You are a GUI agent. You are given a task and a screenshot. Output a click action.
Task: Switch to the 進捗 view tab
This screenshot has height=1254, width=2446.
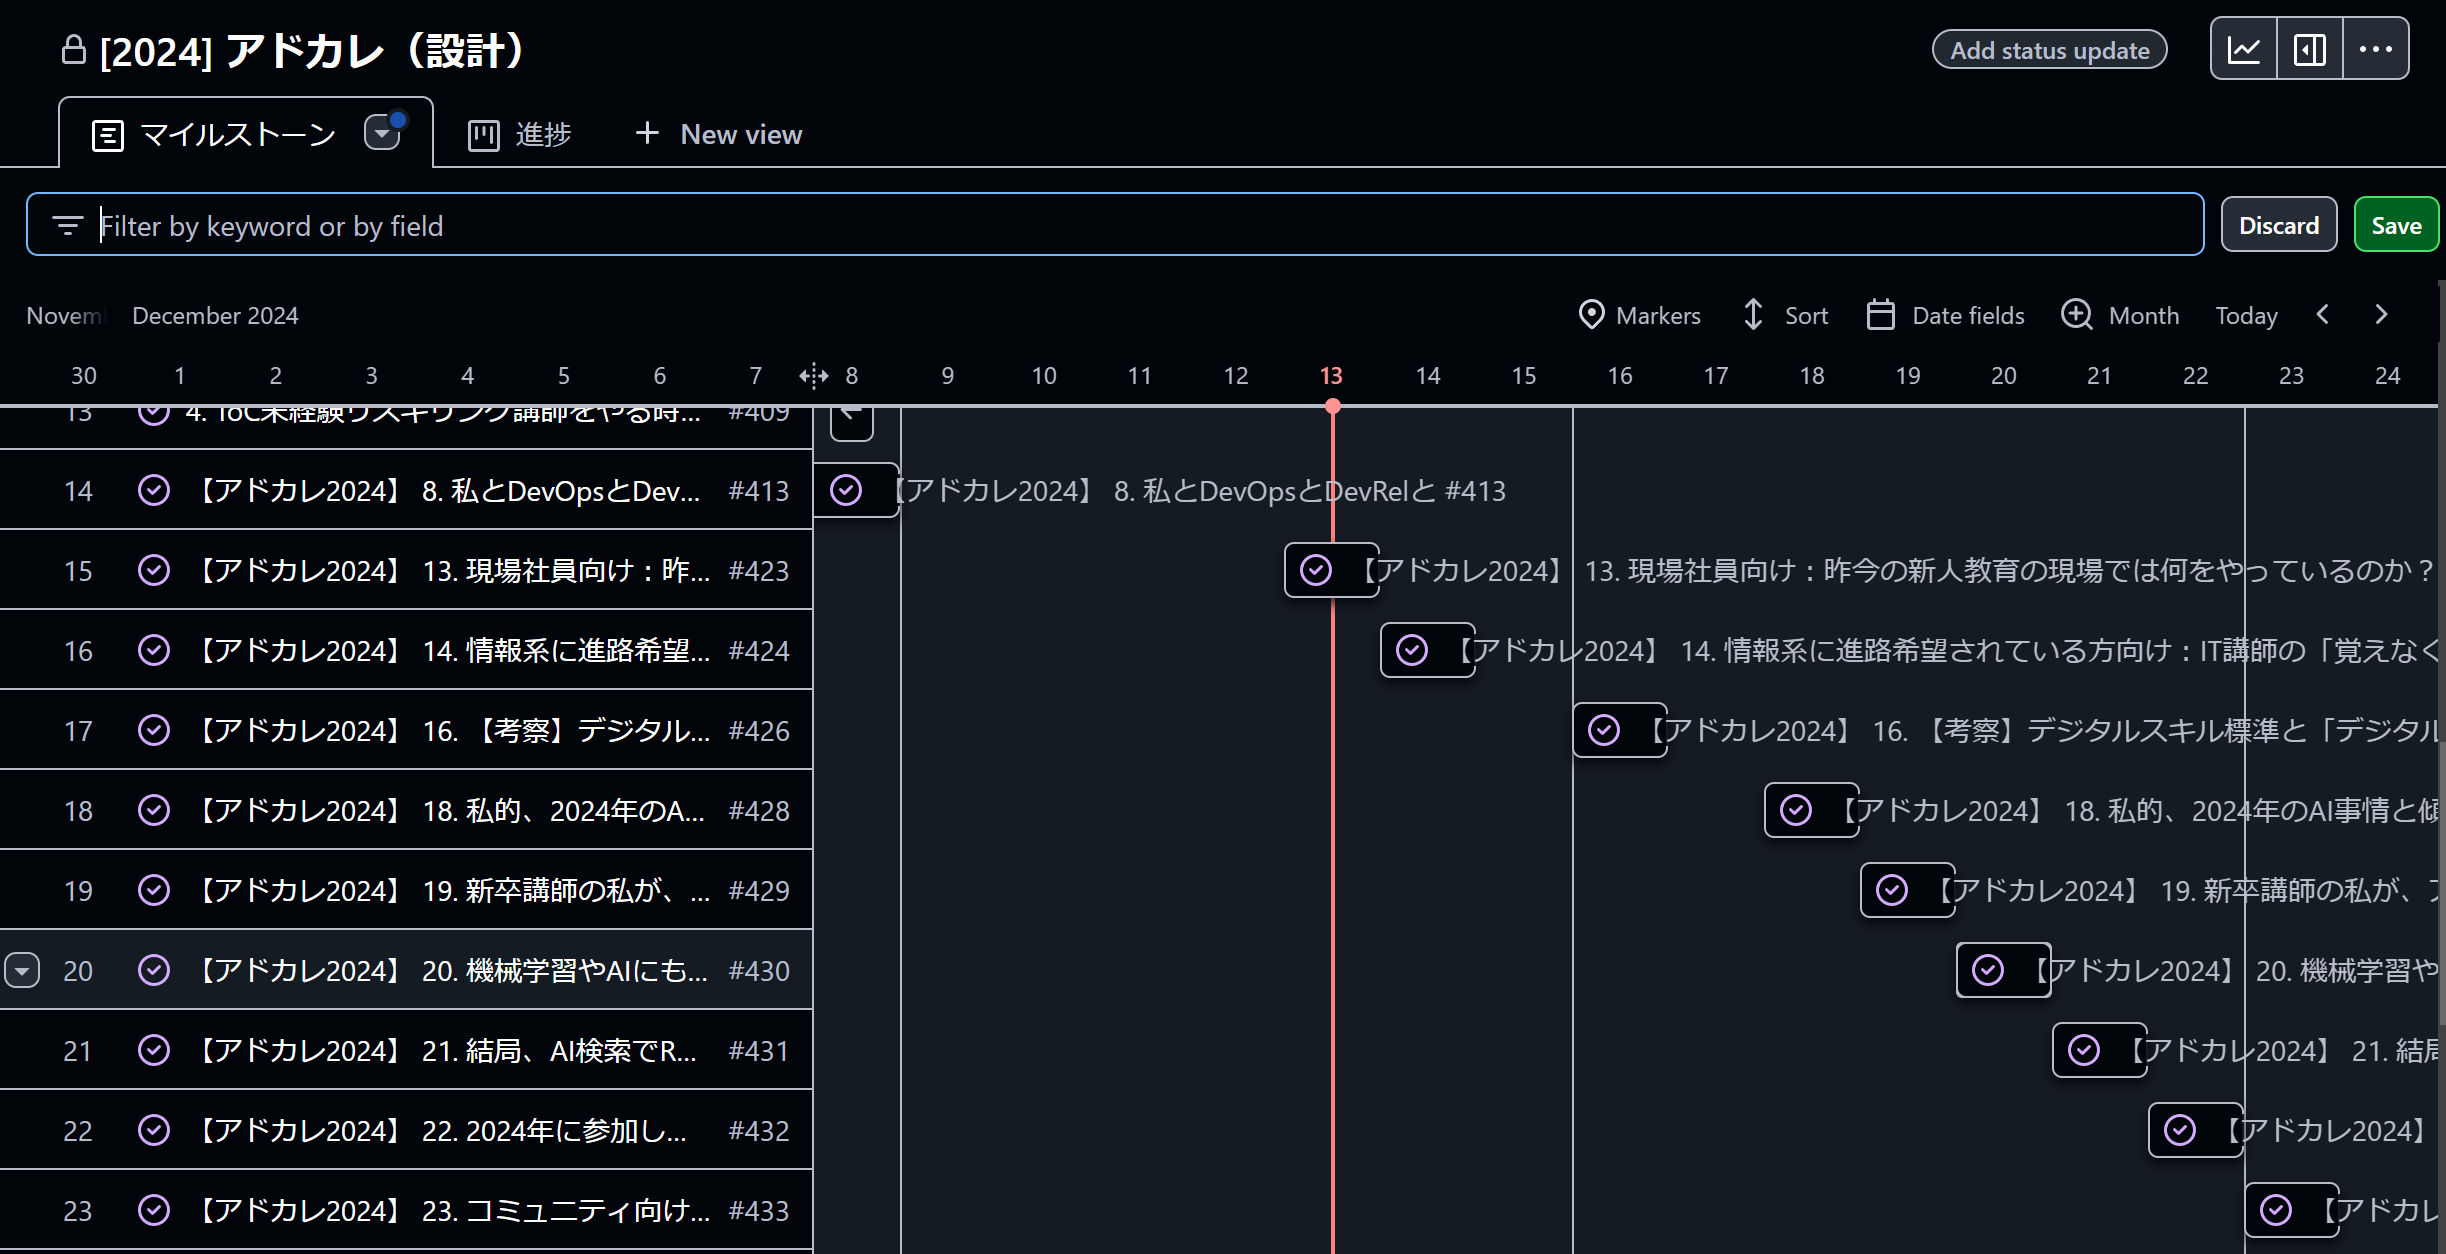click(x=520, y=134)
